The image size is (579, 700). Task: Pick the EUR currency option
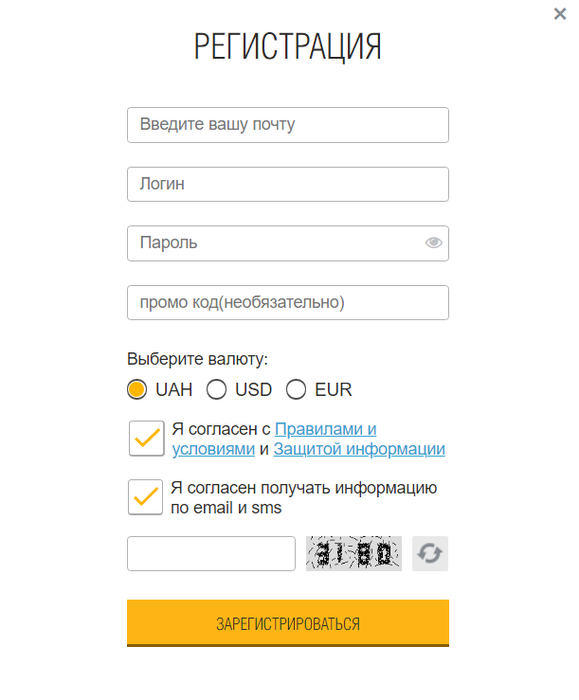pos(296,389)
